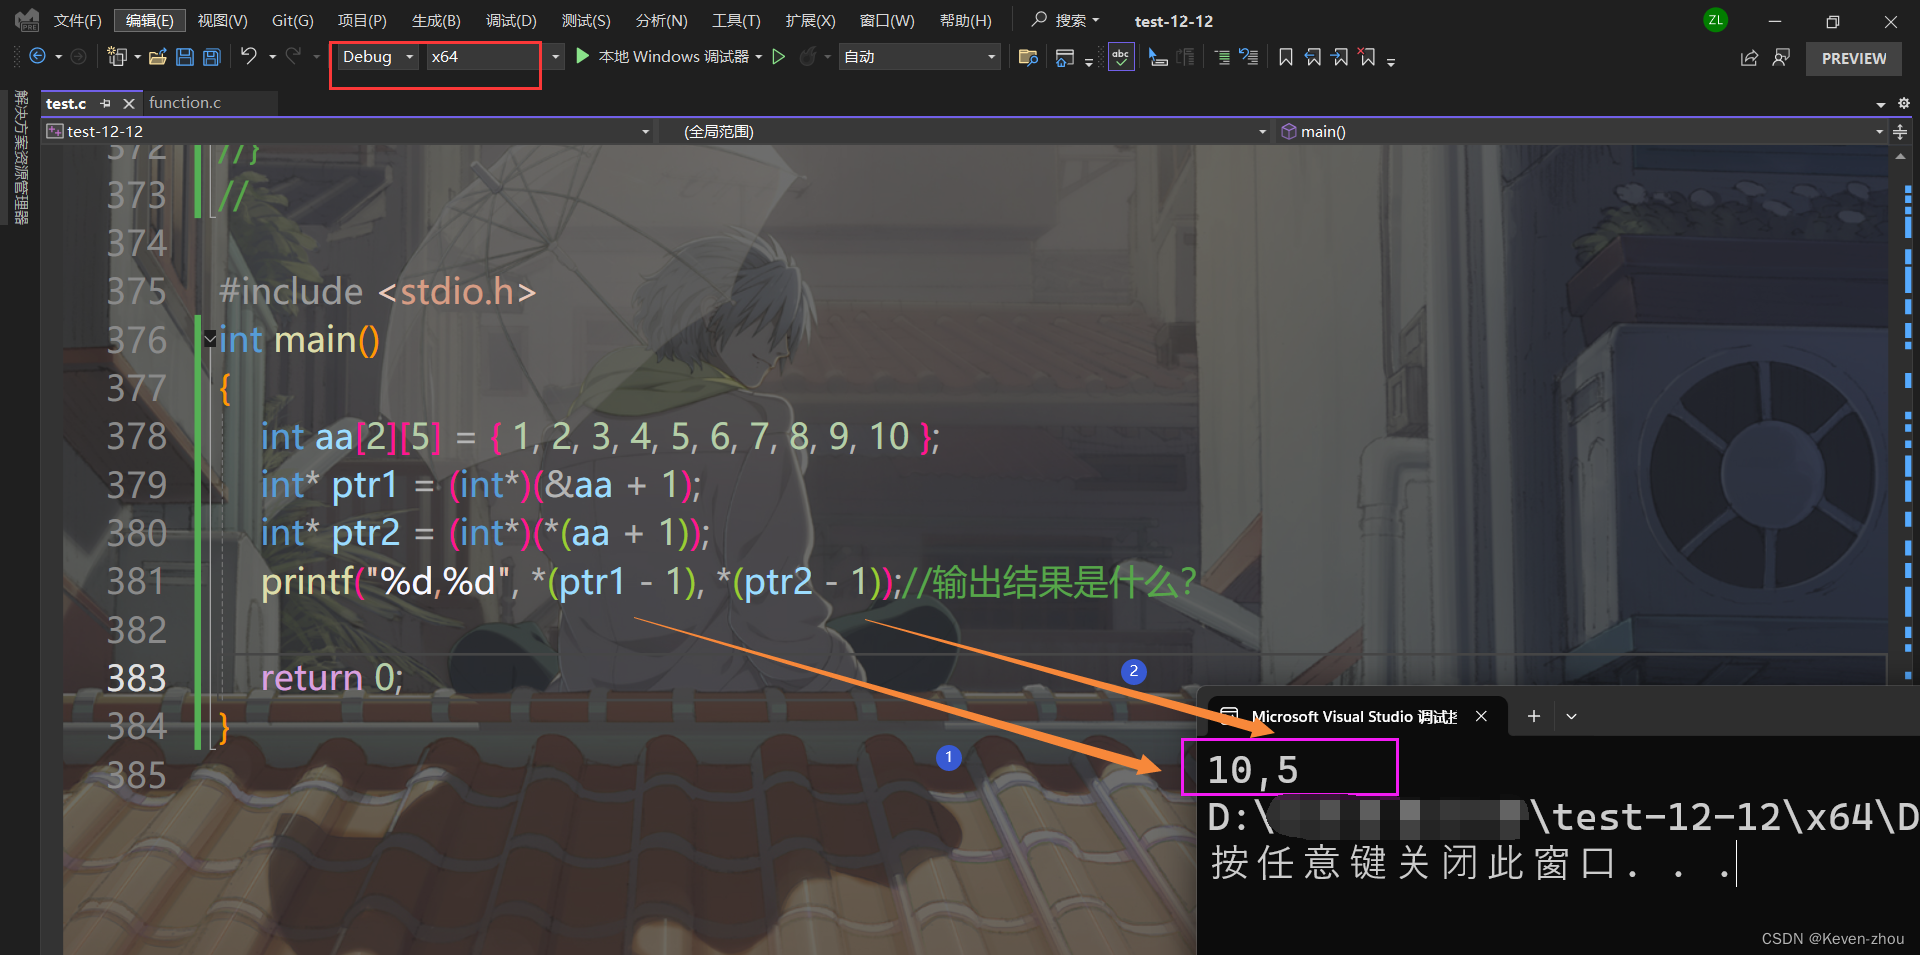
Task: Click the PREVIEW button
Action: point(1854,58)
